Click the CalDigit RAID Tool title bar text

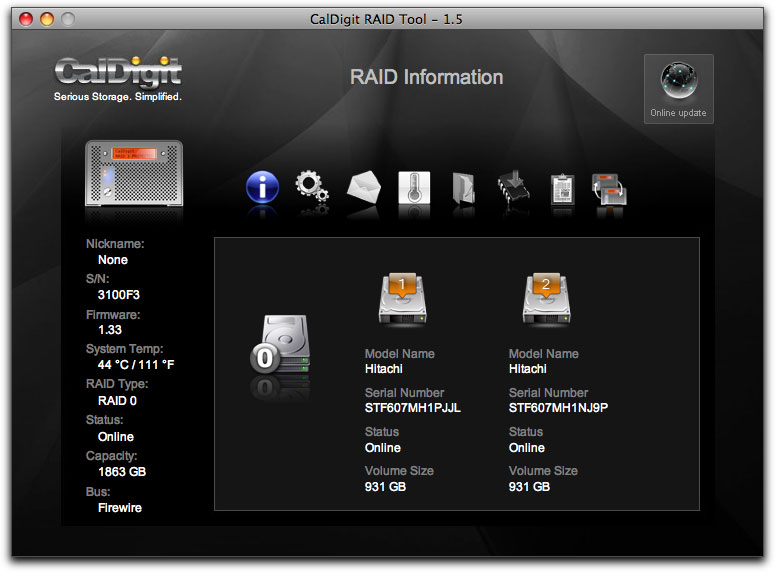[386, 19]
